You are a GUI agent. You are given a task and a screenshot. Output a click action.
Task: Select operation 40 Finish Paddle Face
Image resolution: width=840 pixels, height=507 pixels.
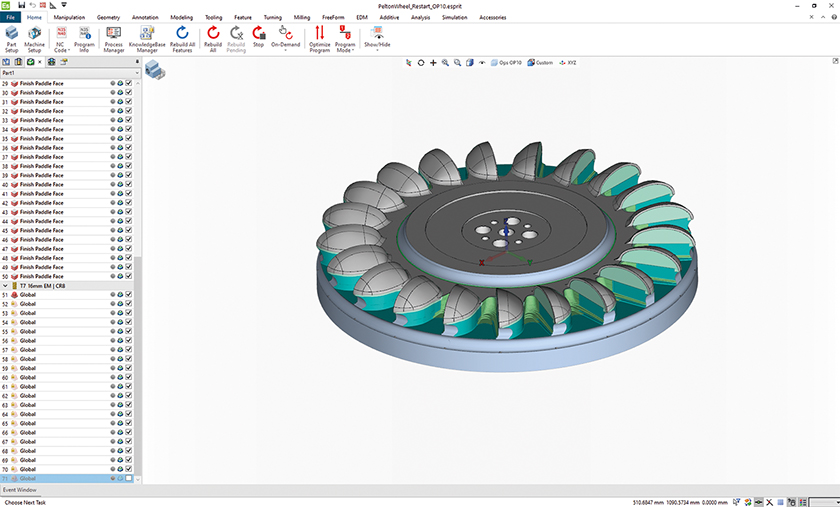pos(42,184)
